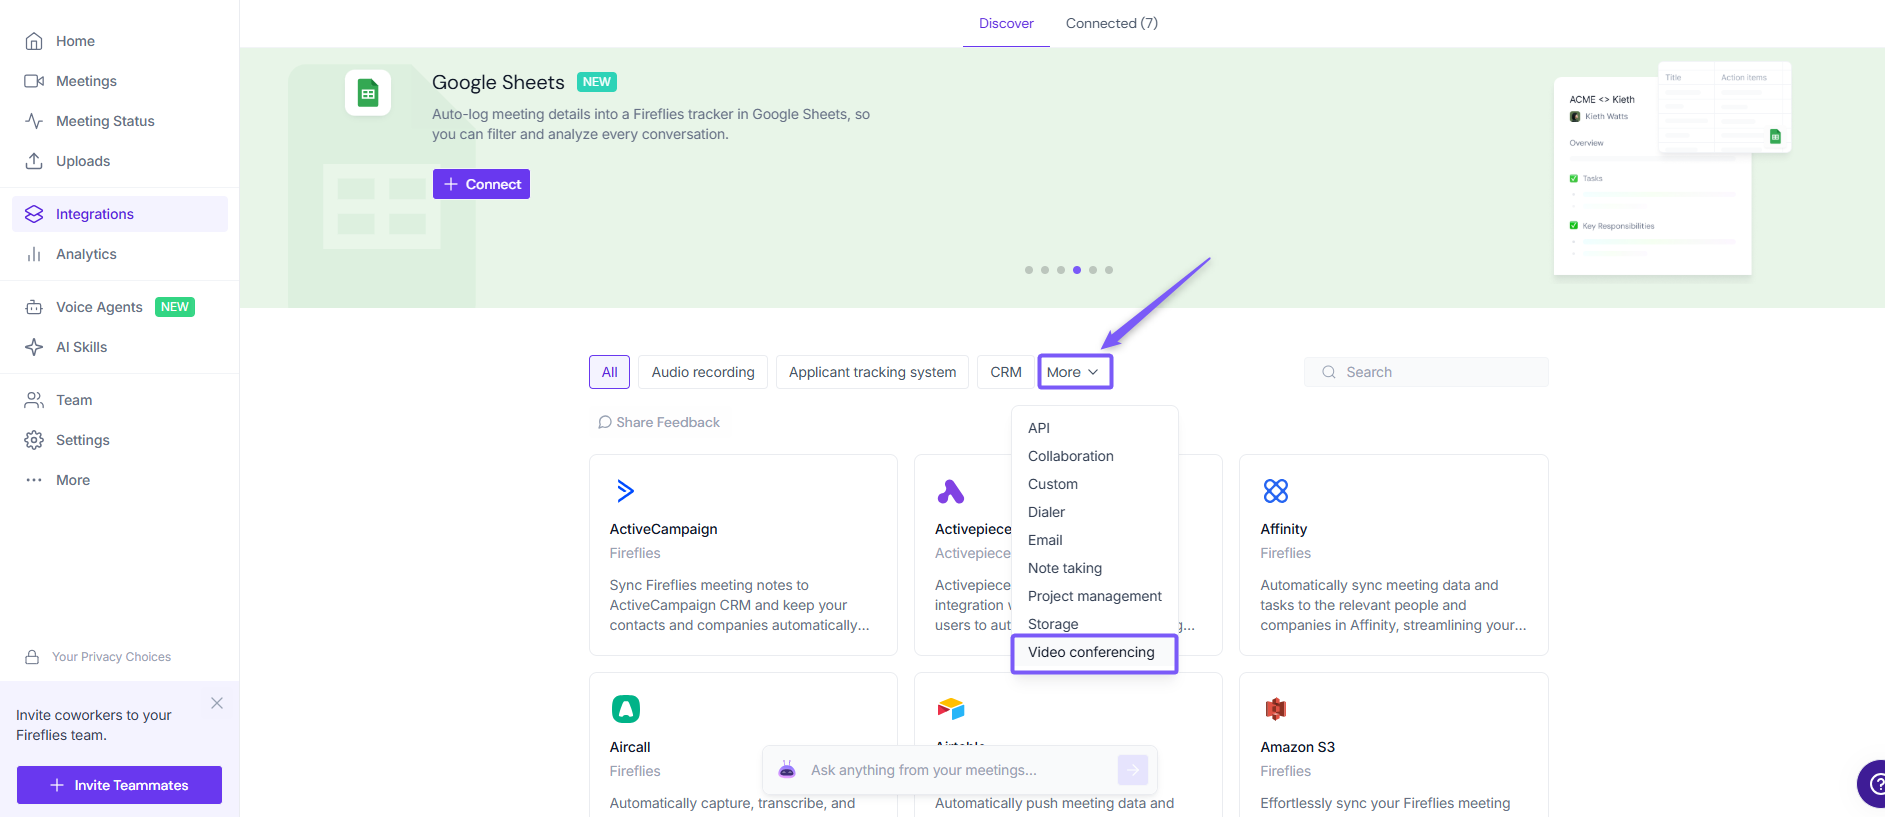Image resolution: width=1885 pixels, height=817 pixels.
Task: Choose Project management category option
Action: [x=1094, y=596]
